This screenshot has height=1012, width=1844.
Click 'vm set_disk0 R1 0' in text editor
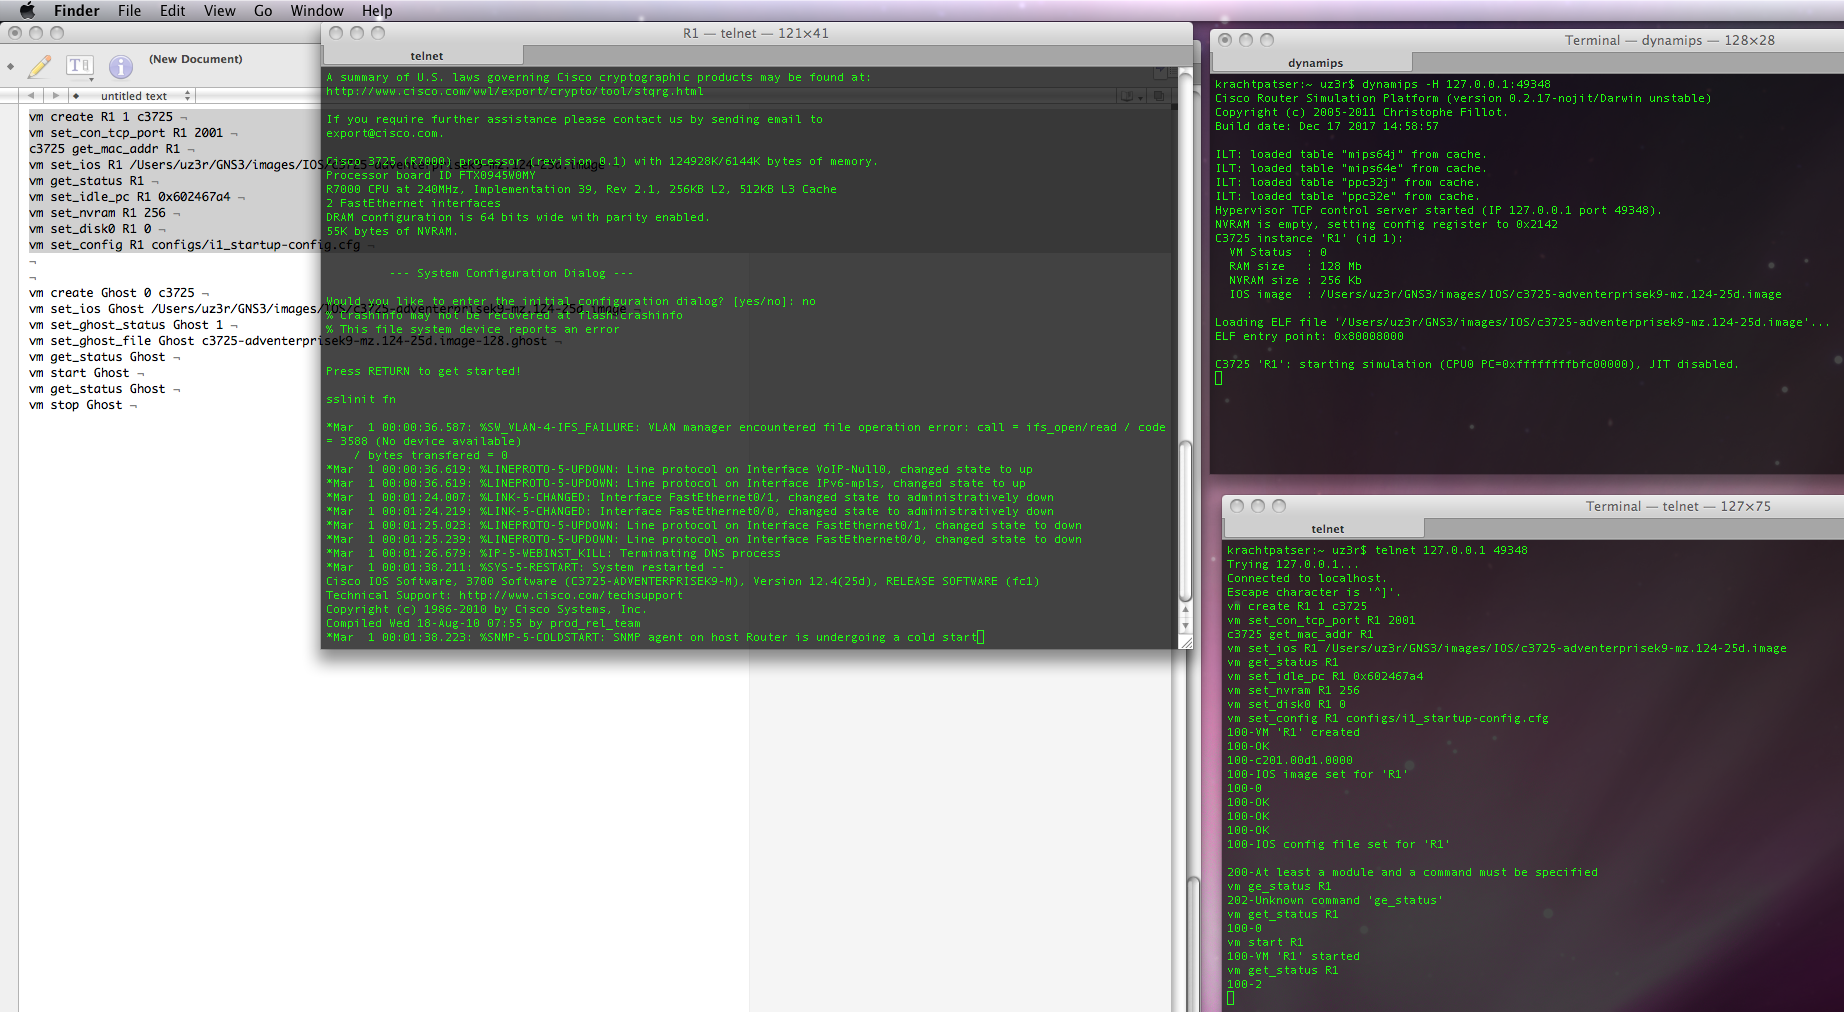pyautogui.click(x=90, y=229)
